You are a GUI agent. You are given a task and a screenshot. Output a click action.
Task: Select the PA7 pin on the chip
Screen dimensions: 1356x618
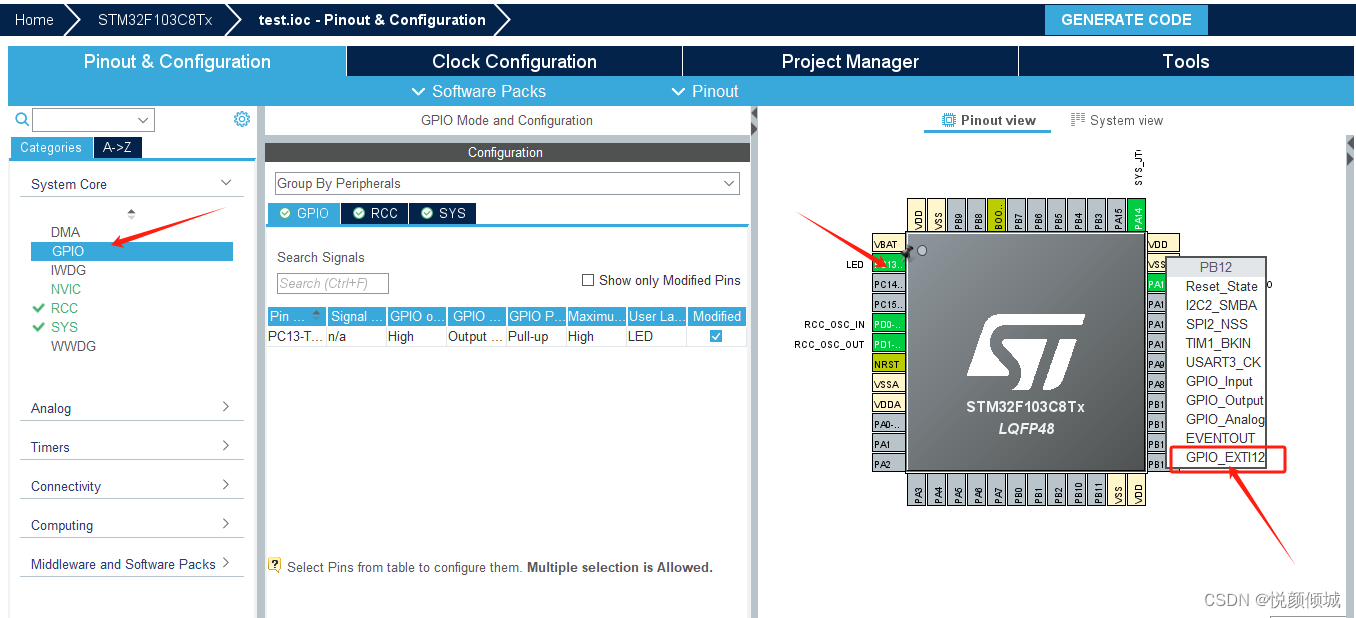point(998,489)
